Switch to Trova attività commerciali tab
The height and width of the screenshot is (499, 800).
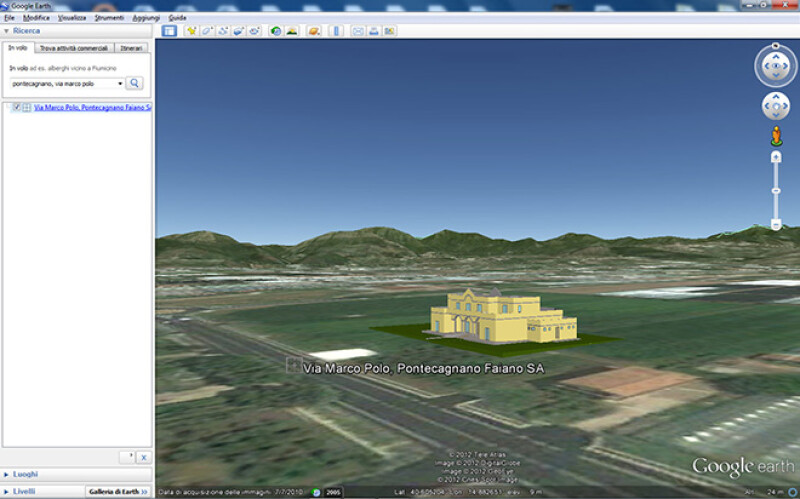pyautogui.click(x=74, y=48)
